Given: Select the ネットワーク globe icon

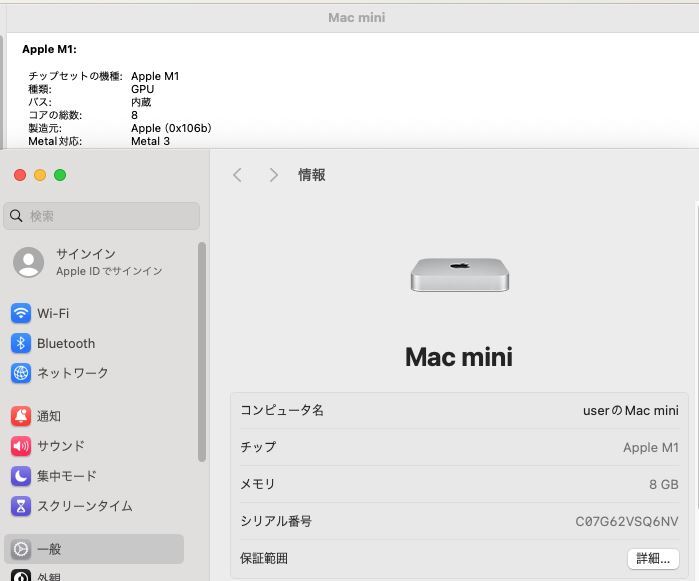Looking at the screenshot, I should pyautogui.click(x=21, y=373).
